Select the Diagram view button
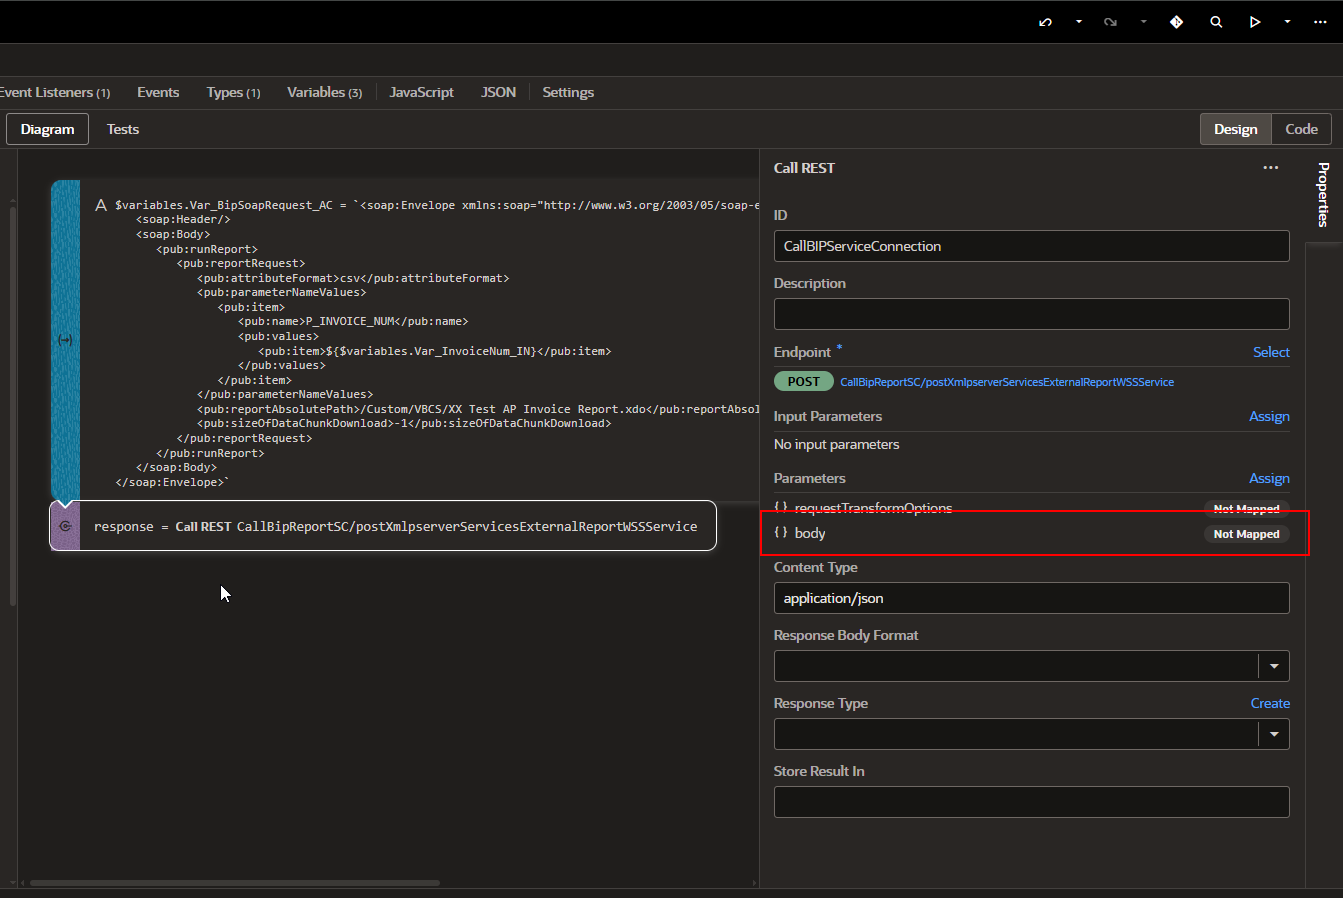This screenshot has width=1343, height=898. [47, 129]
